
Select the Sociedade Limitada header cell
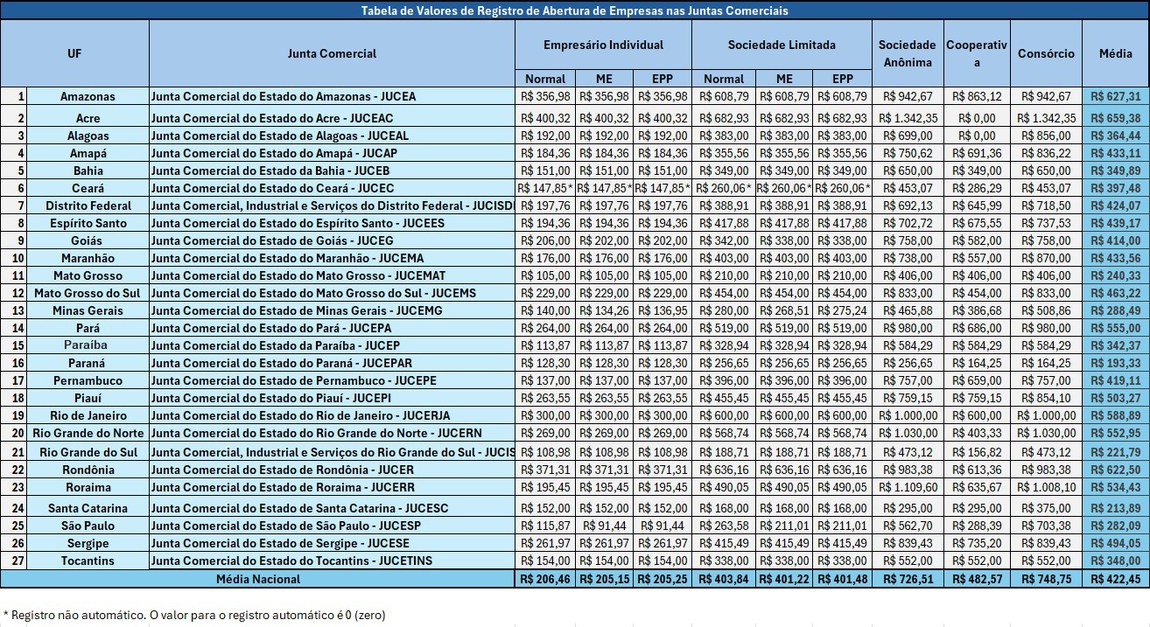(781, 45)
